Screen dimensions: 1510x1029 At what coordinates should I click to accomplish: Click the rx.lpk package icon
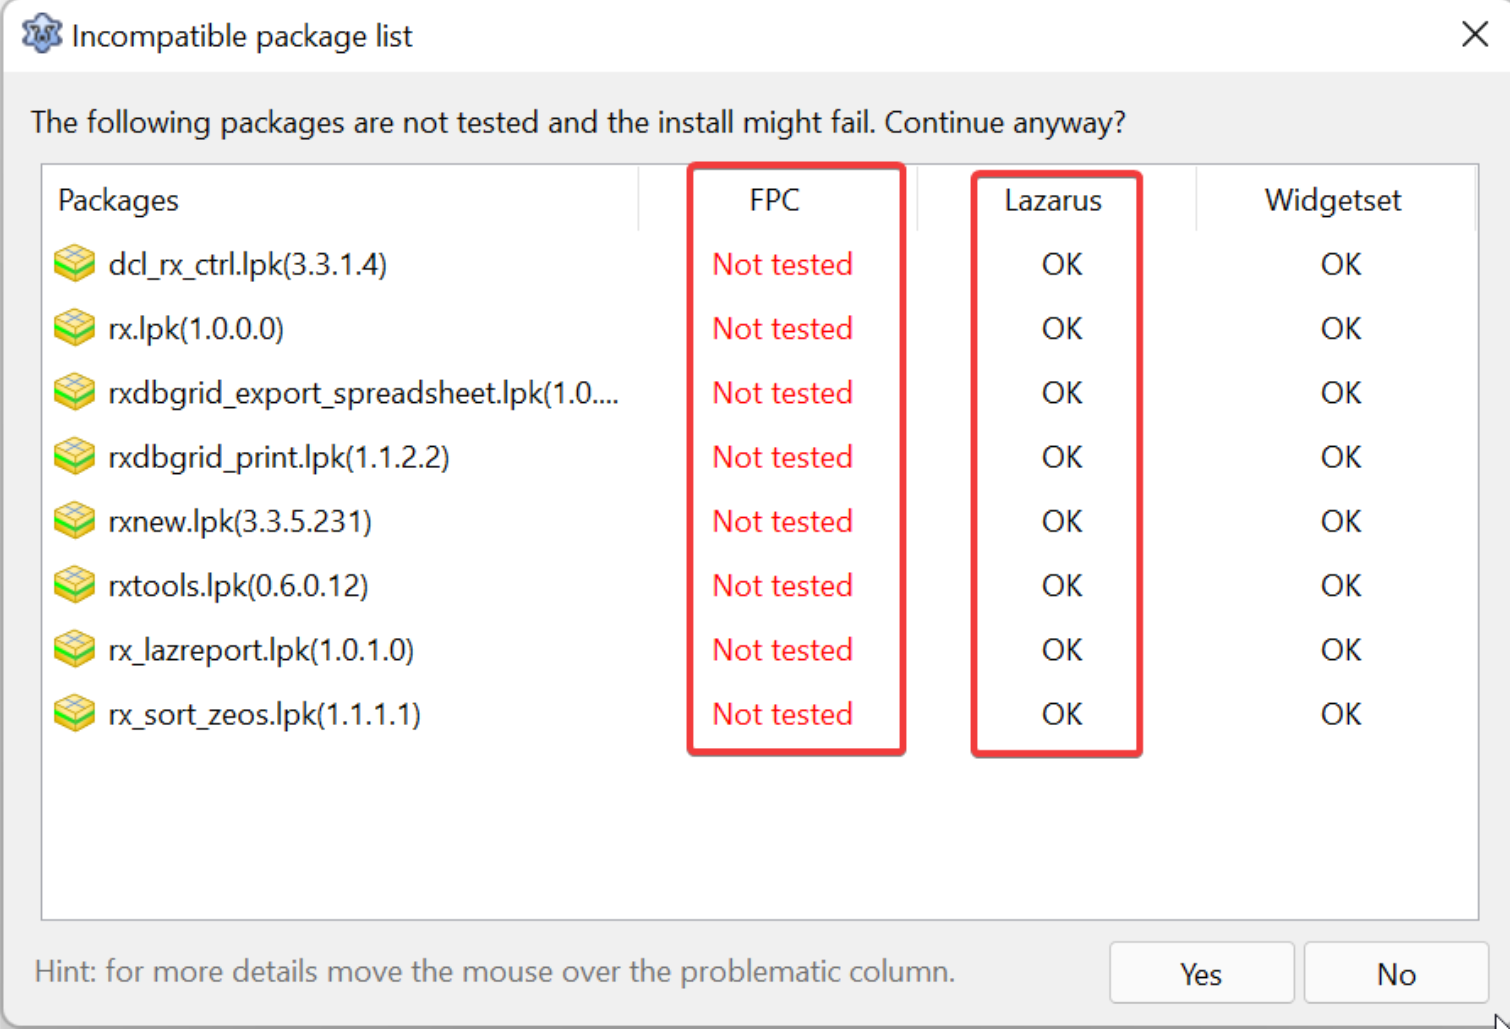74,328
